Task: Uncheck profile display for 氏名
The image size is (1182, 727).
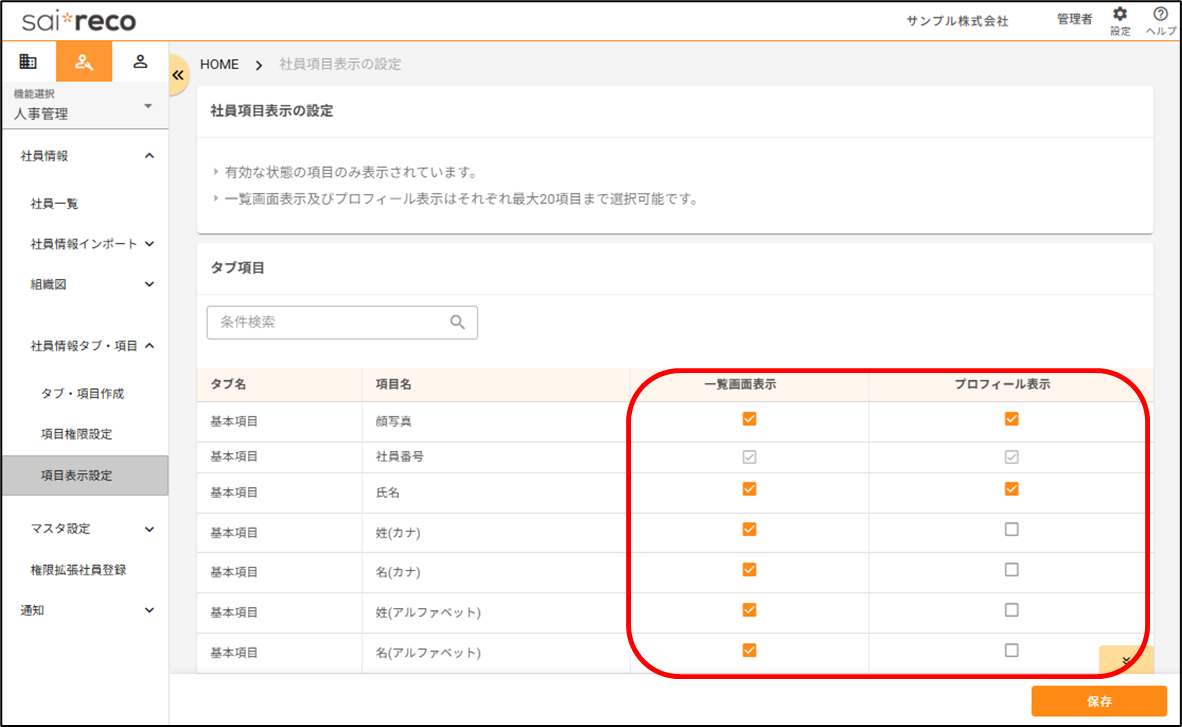Action: coord(1011,489)
